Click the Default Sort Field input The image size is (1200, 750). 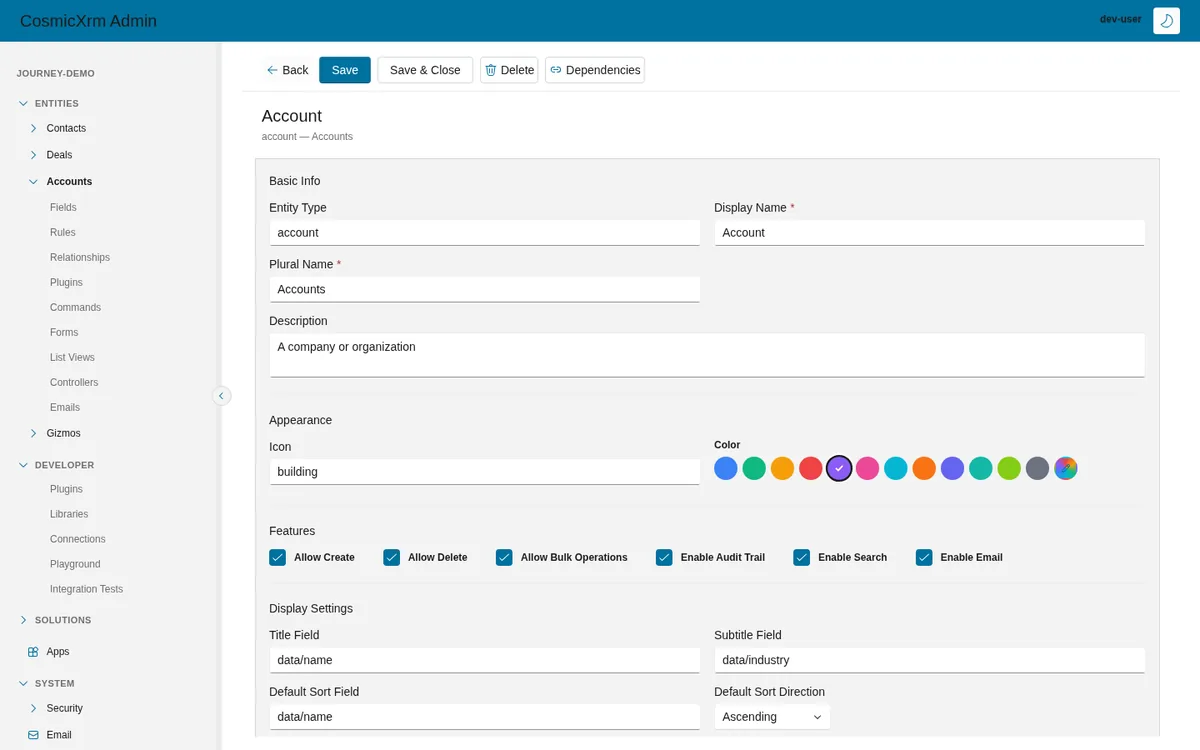point(484,717)
